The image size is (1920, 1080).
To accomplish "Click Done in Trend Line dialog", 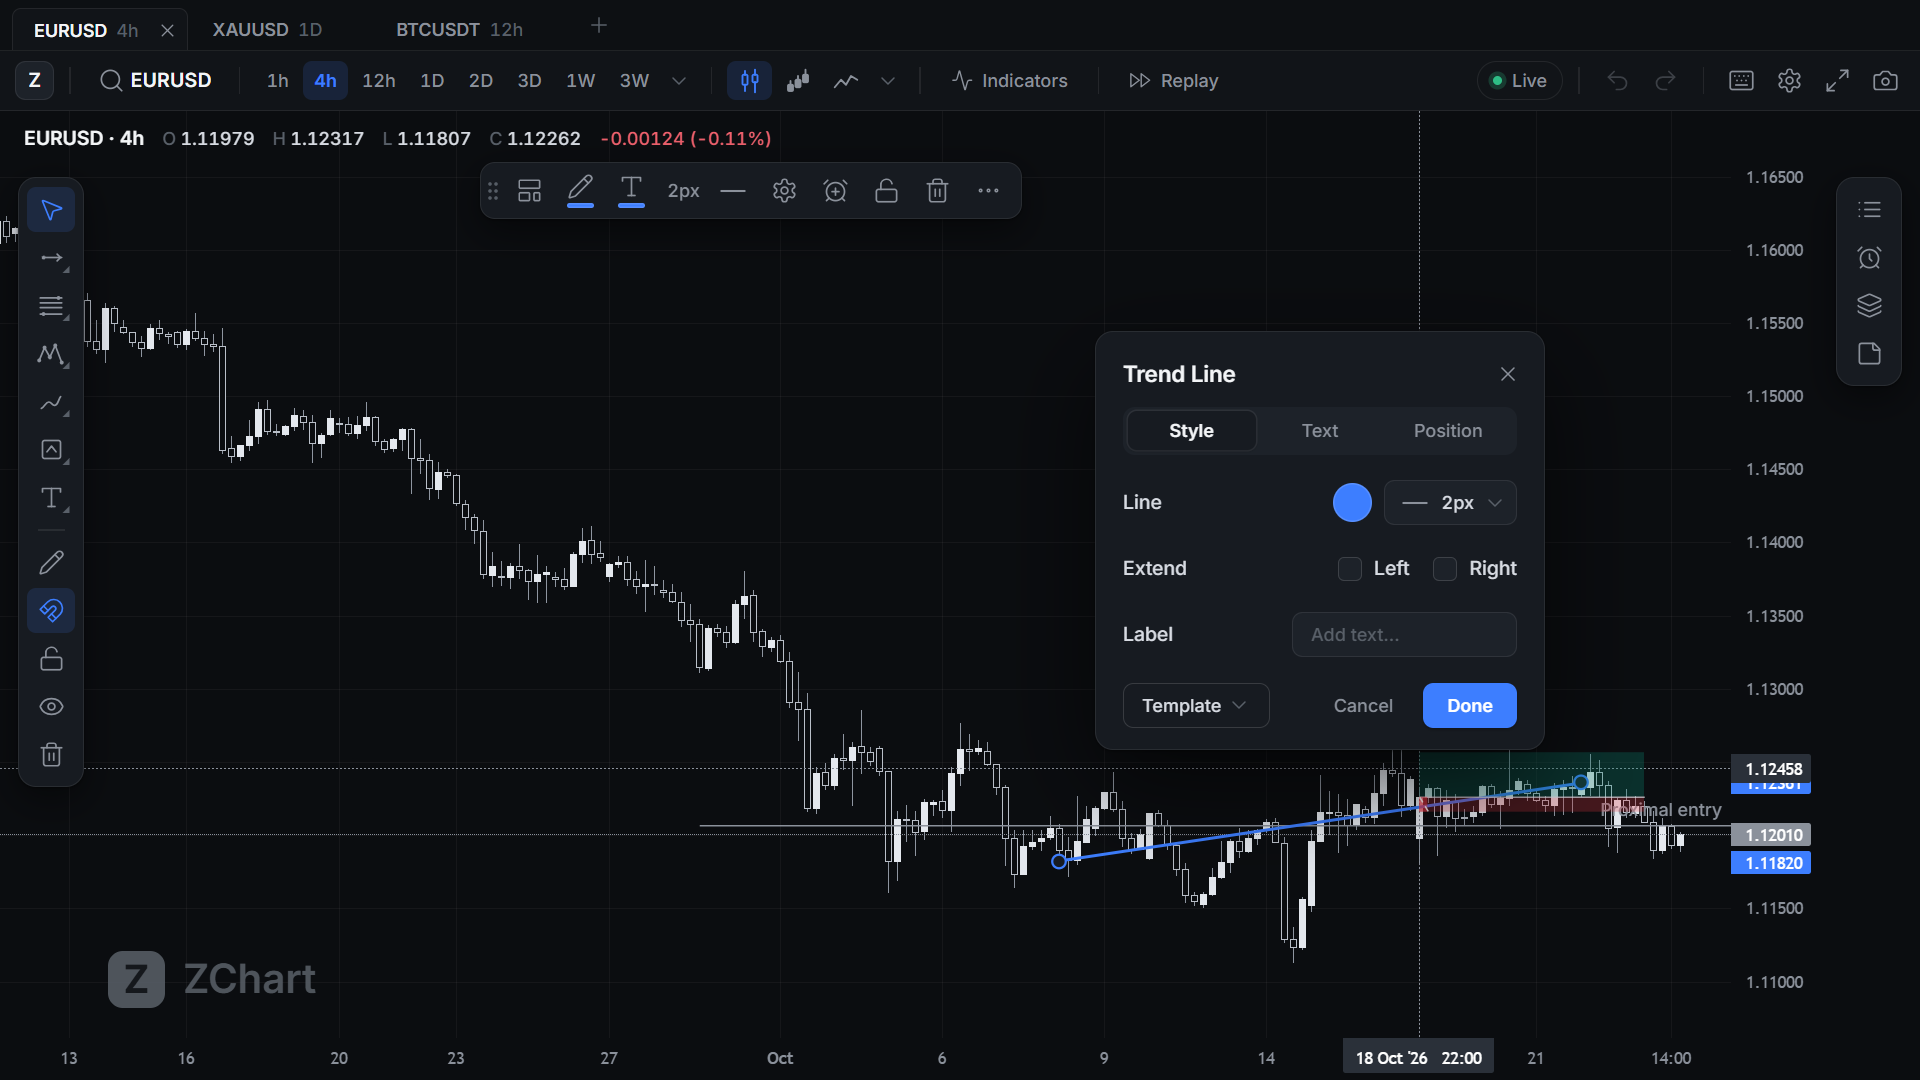I will (x=1469, y=706).
